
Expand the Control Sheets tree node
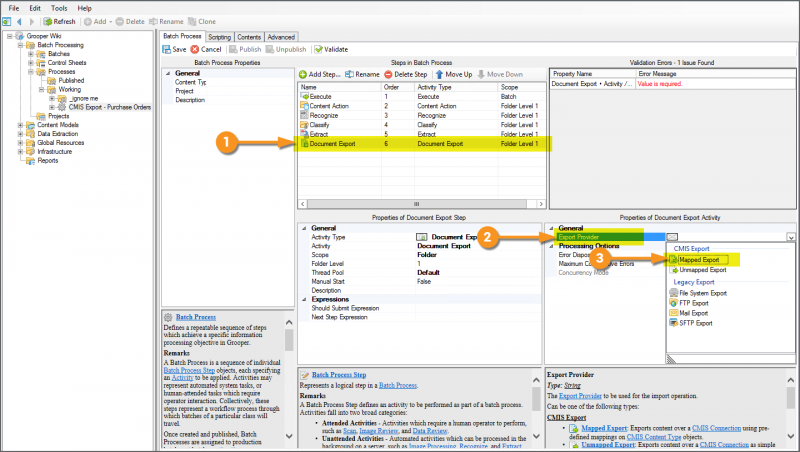click(31, 63)
